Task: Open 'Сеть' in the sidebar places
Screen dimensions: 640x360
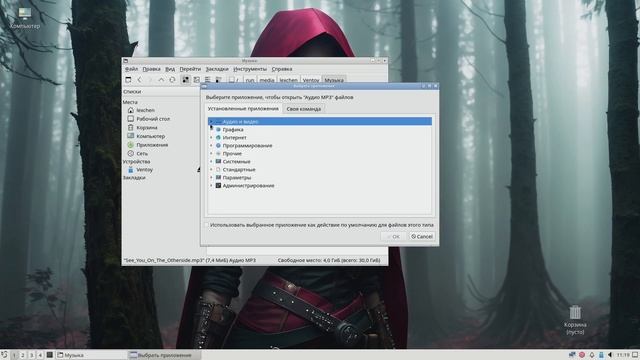Action: (142, 153)
